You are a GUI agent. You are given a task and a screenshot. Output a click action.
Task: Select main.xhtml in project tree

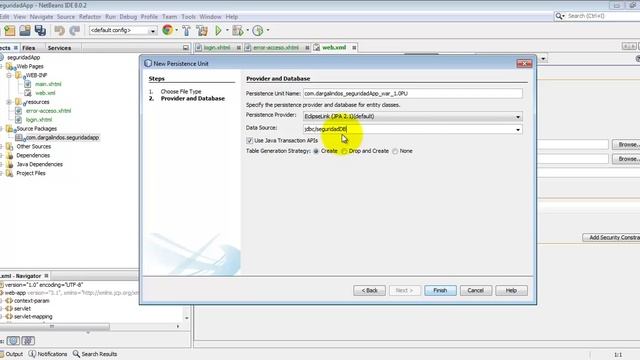coord(48,84)
